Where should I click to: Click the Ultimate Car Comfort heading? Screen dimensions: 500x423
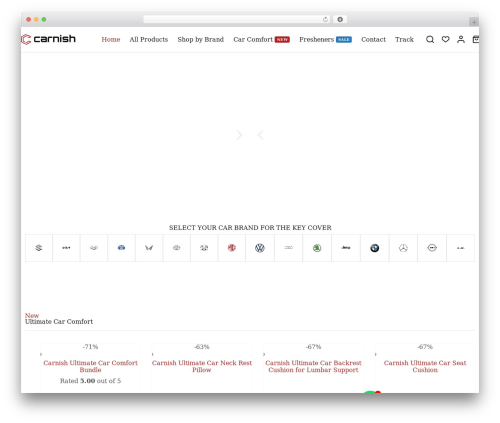pos(59,322)
